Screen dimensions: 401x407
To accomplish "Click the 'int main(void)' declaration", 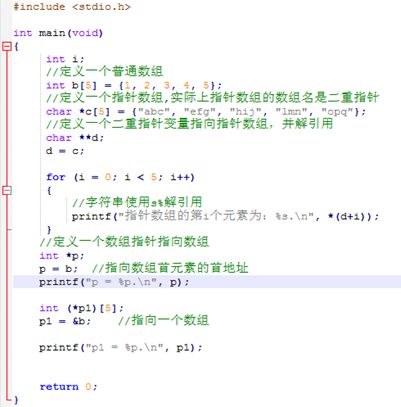I will click(58, 33).
